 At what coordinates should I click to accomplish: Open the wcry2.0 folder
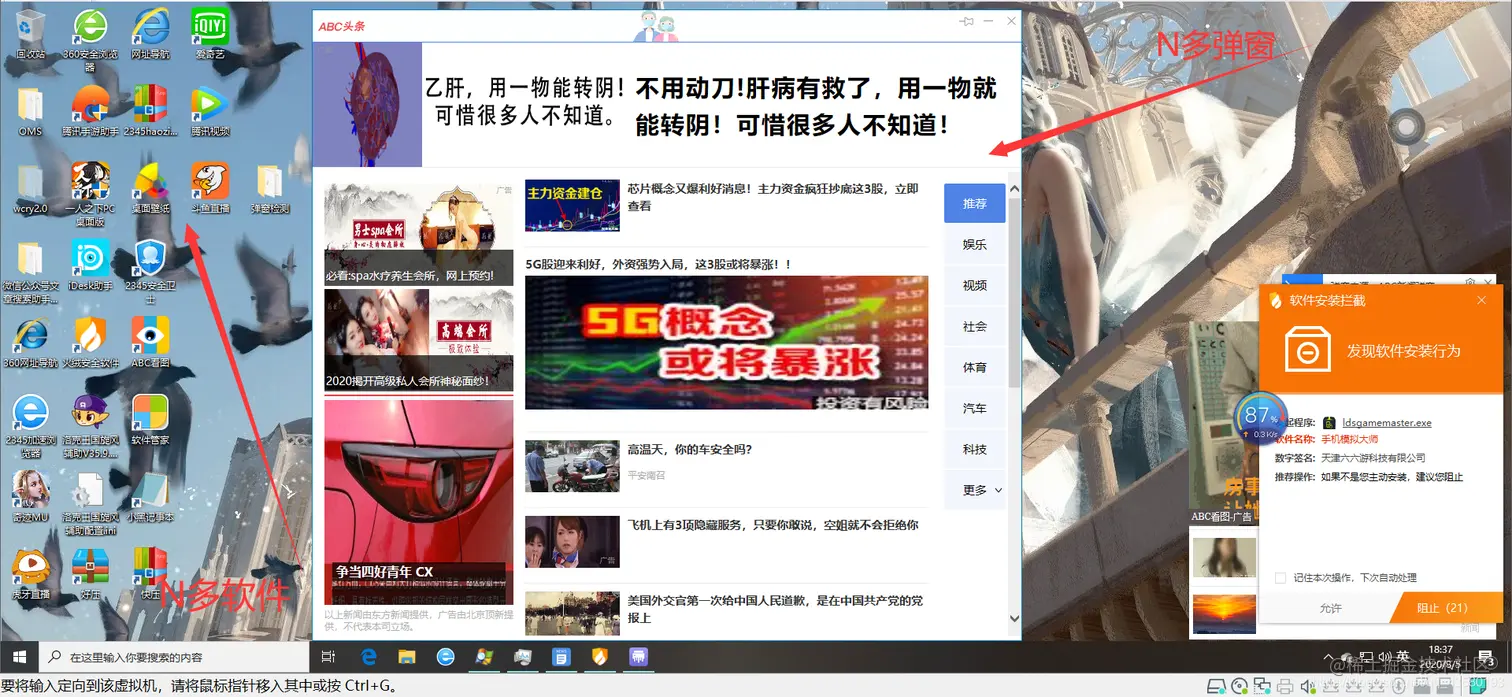coord(31,188)
